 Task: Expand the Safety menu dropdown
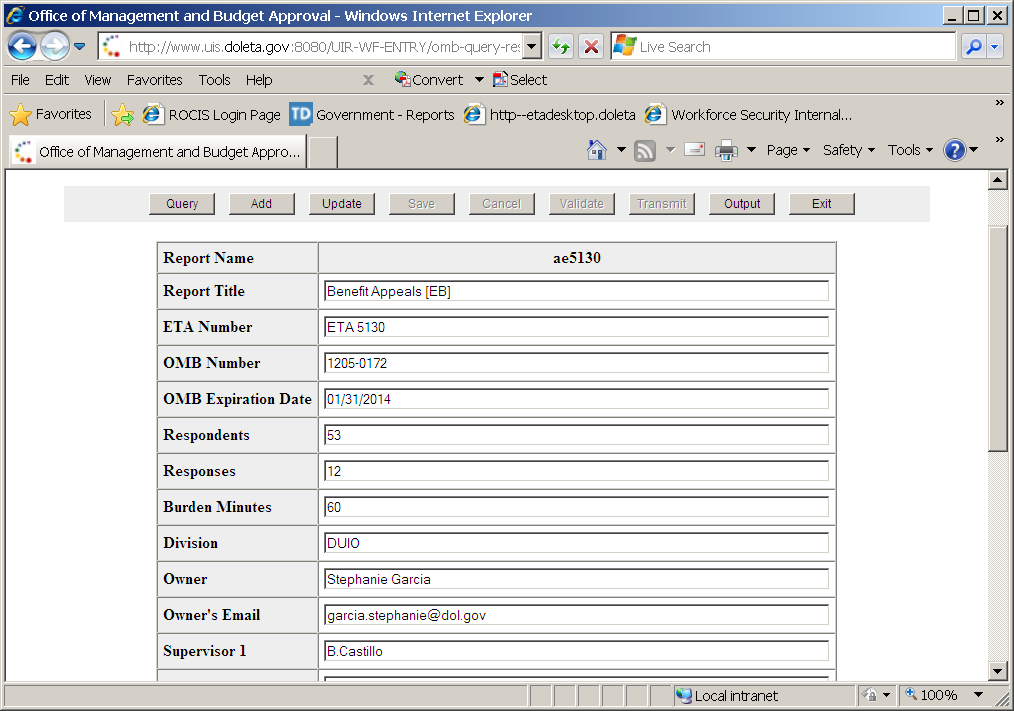click(x=848, y=150)
